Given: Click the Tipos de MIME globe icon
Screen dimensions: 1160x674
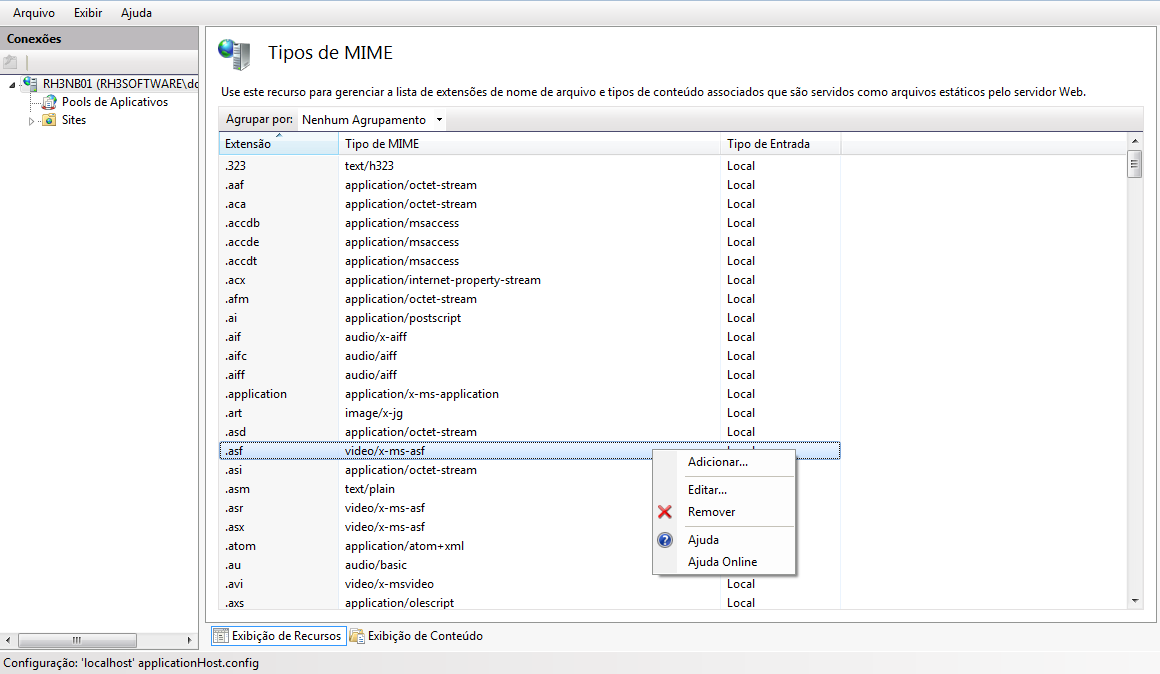Looking at the screenshot, I should [x=234, y=54].
